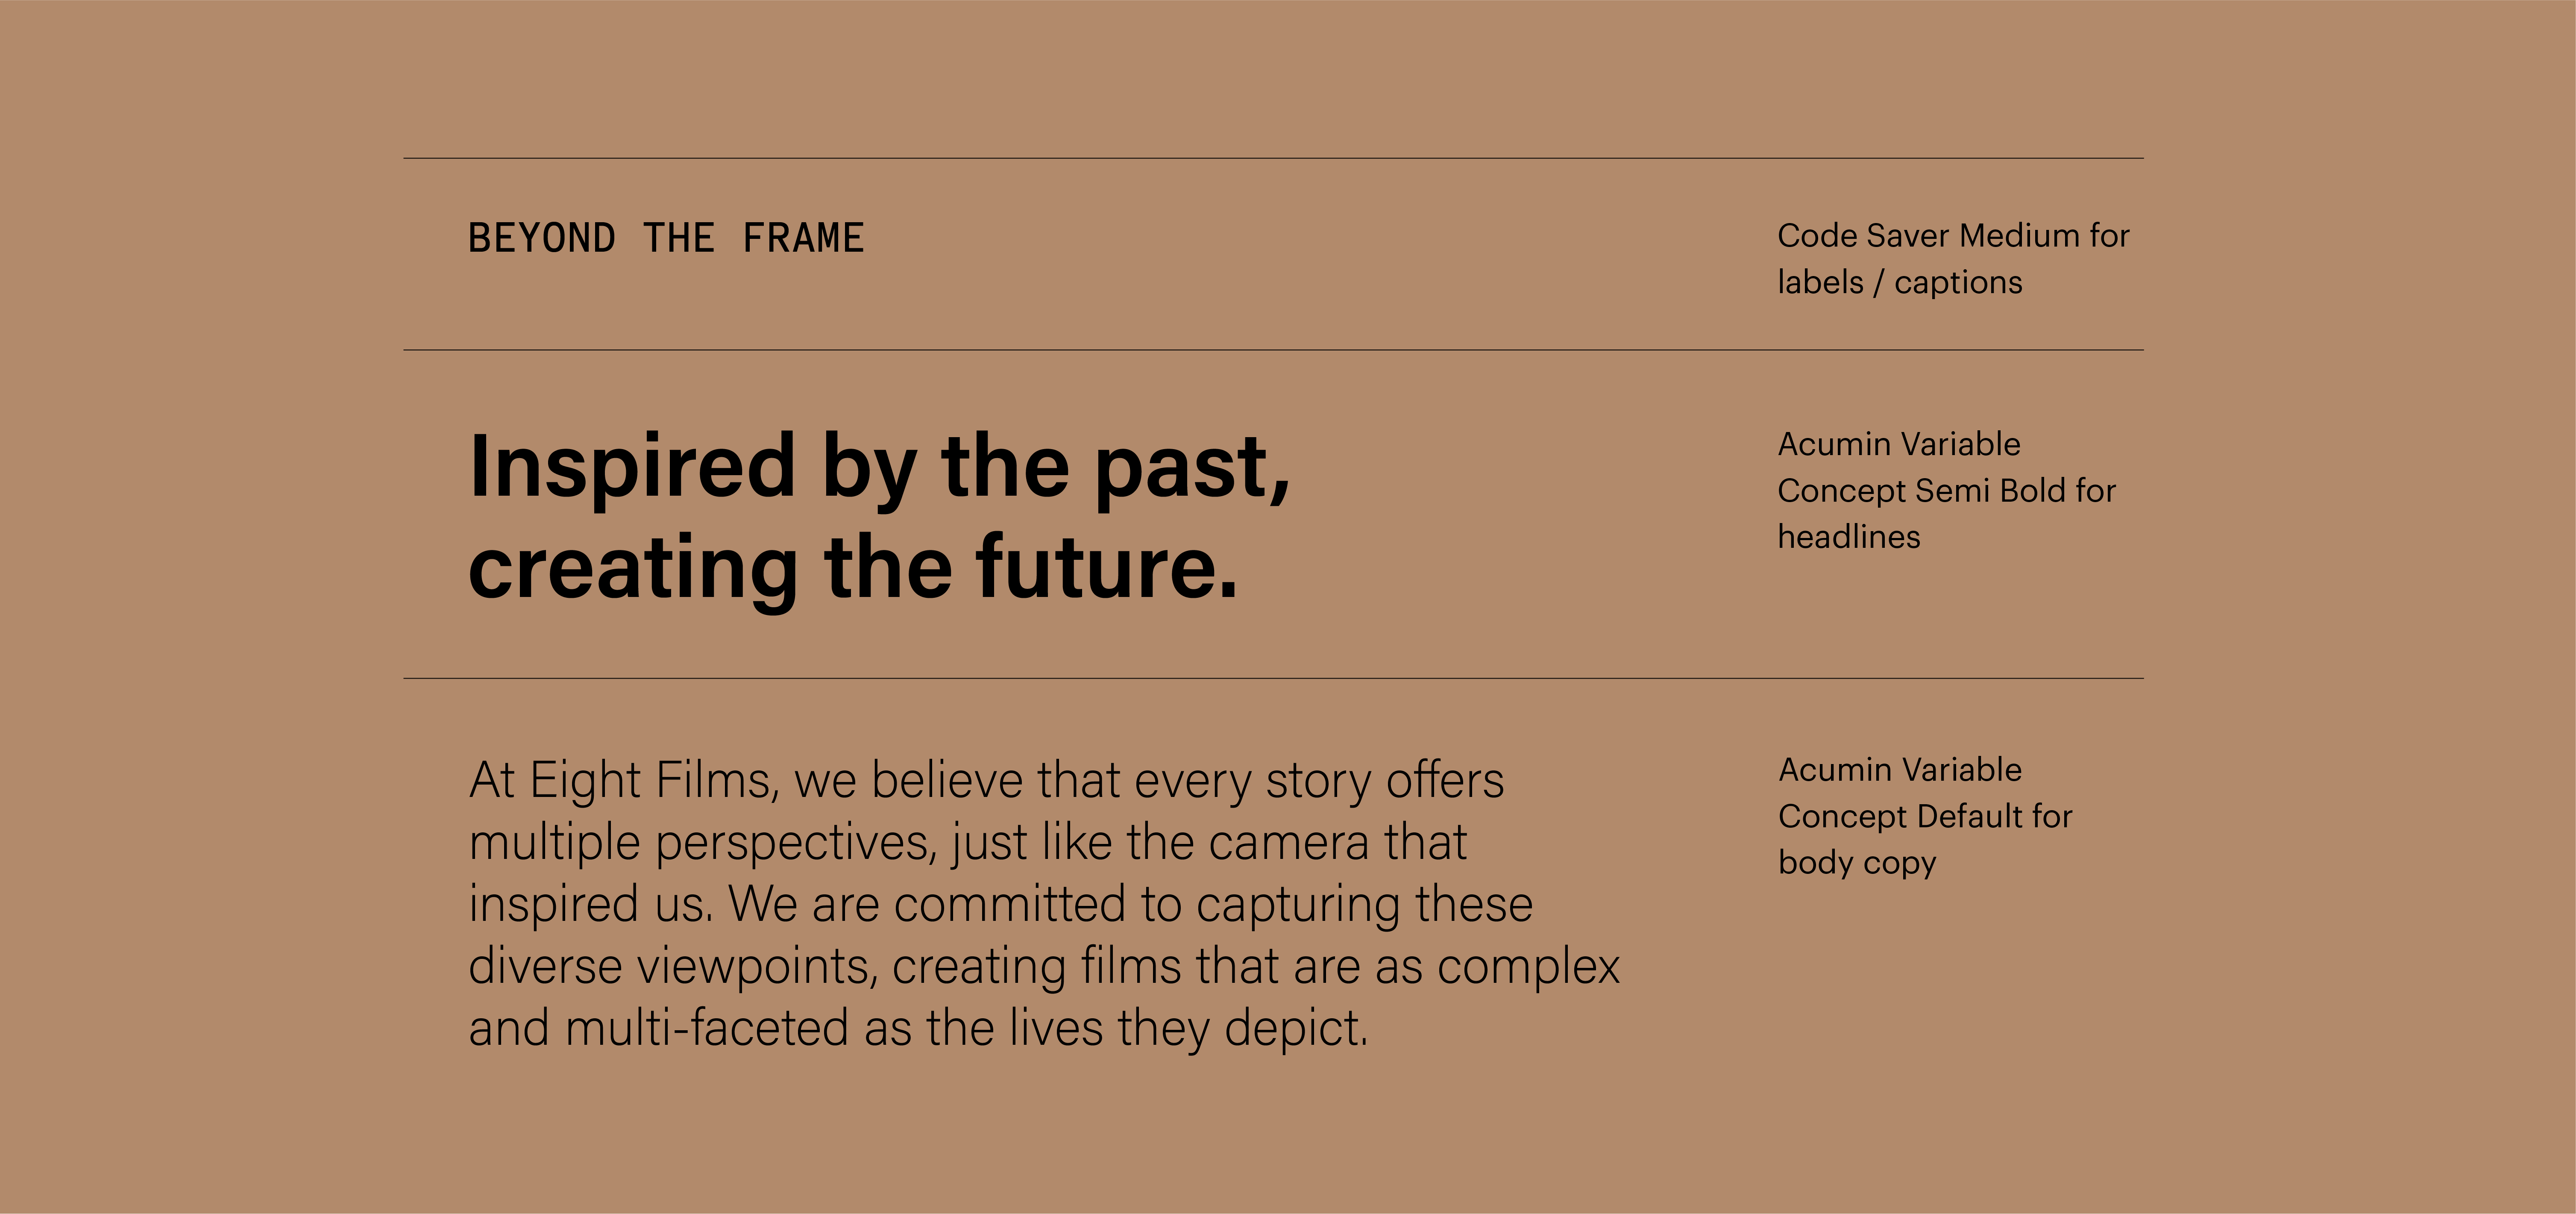This screenshot has height=1214, width=2576.
Task: Click the 'Code Saver Medium for' caption
Action: [1953, 236]
